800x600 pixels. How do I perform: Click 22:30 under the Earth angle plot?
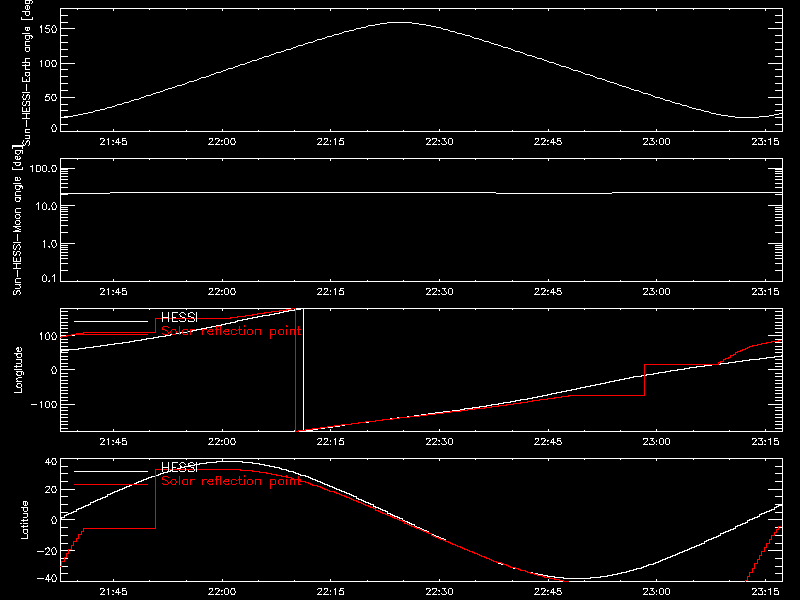click(439, 142)
